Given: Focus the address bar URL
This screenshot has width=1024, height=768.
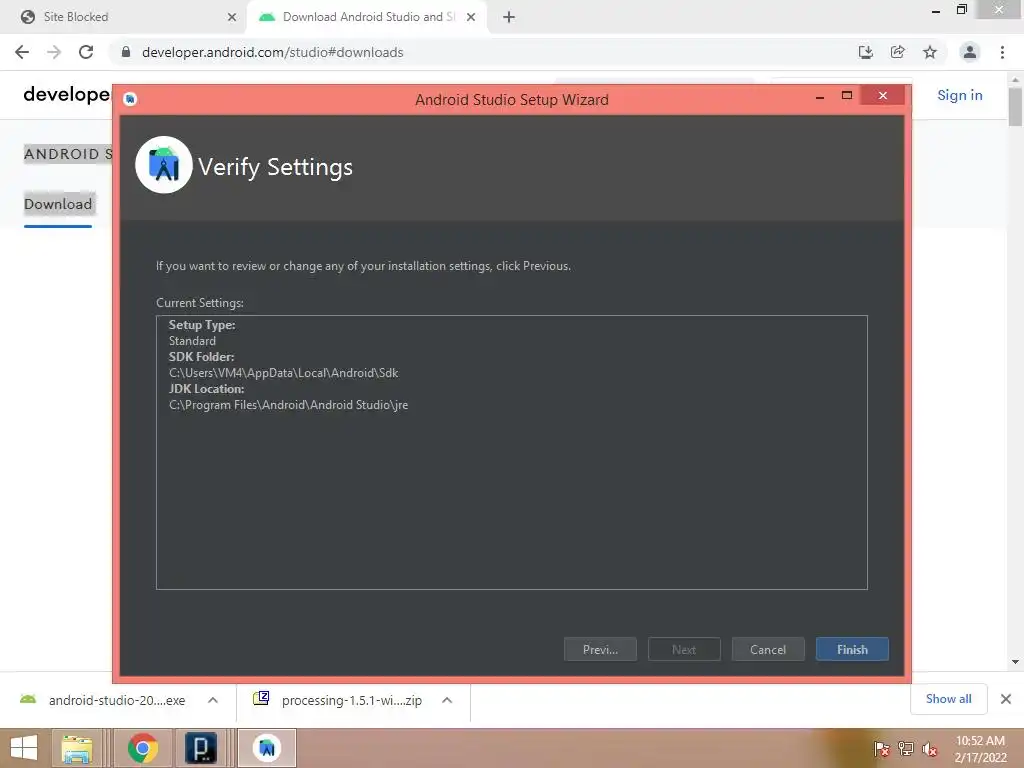Looking at the screenshot, I should [272, 52].
